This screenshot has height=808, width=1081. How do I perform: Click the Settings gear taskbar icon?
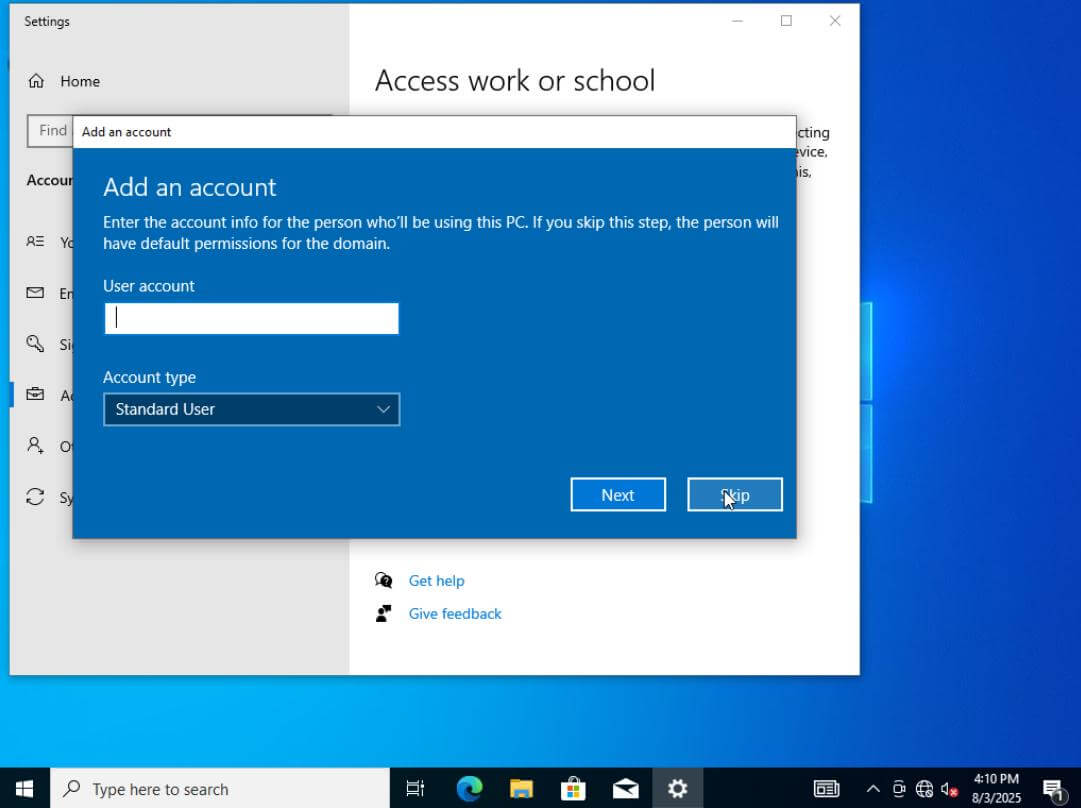[x=678, y=788]
